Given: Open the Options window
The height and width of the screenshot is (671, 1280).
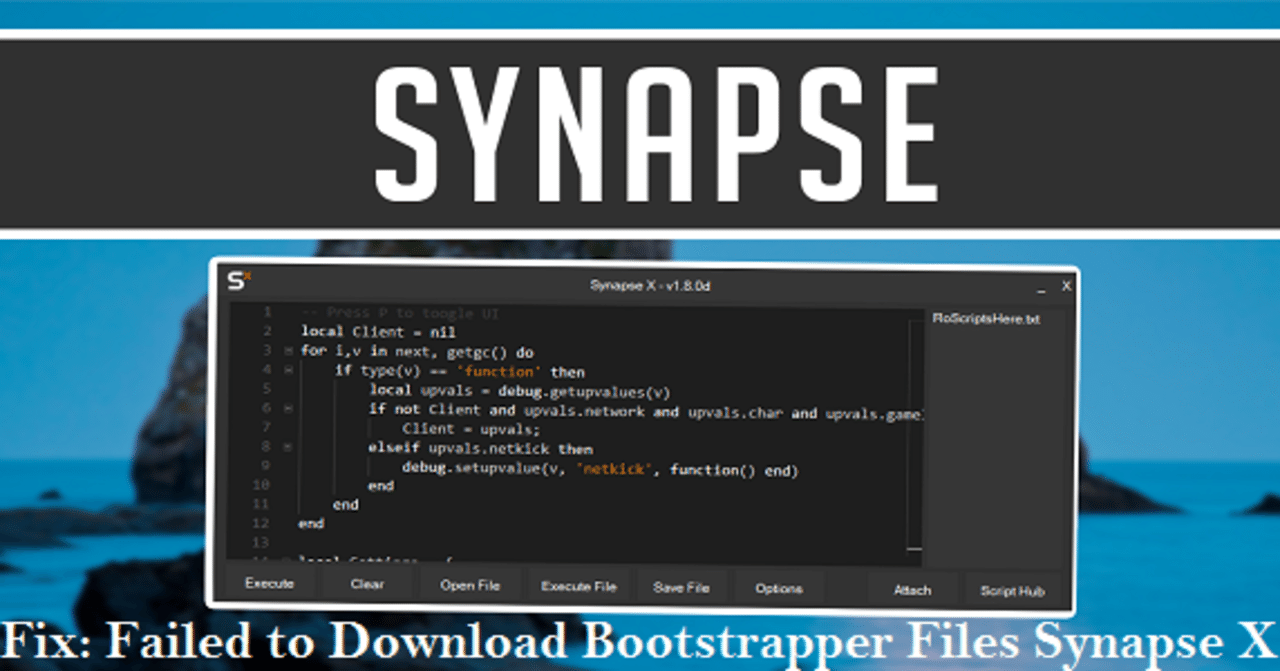Looking at the screenshot, I should coord(779,588).
